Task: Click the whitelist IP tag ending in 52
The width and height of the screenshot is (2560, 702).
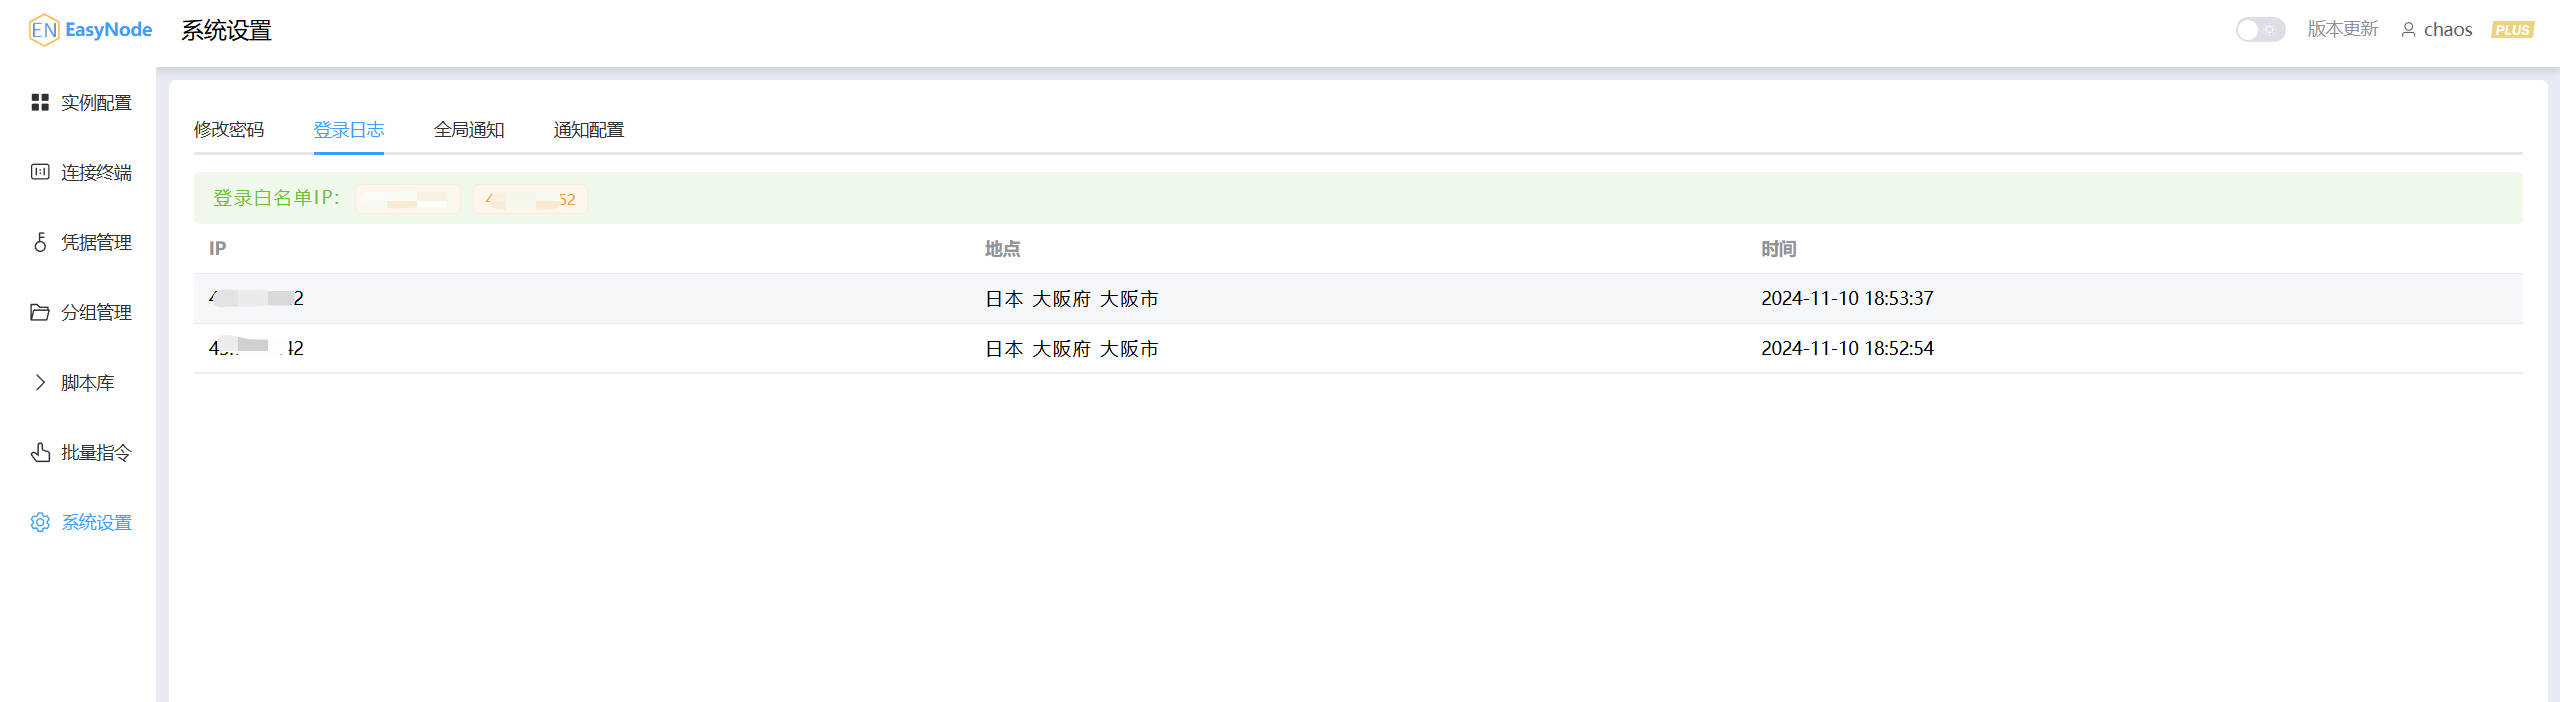Action: tap(530, 199)
